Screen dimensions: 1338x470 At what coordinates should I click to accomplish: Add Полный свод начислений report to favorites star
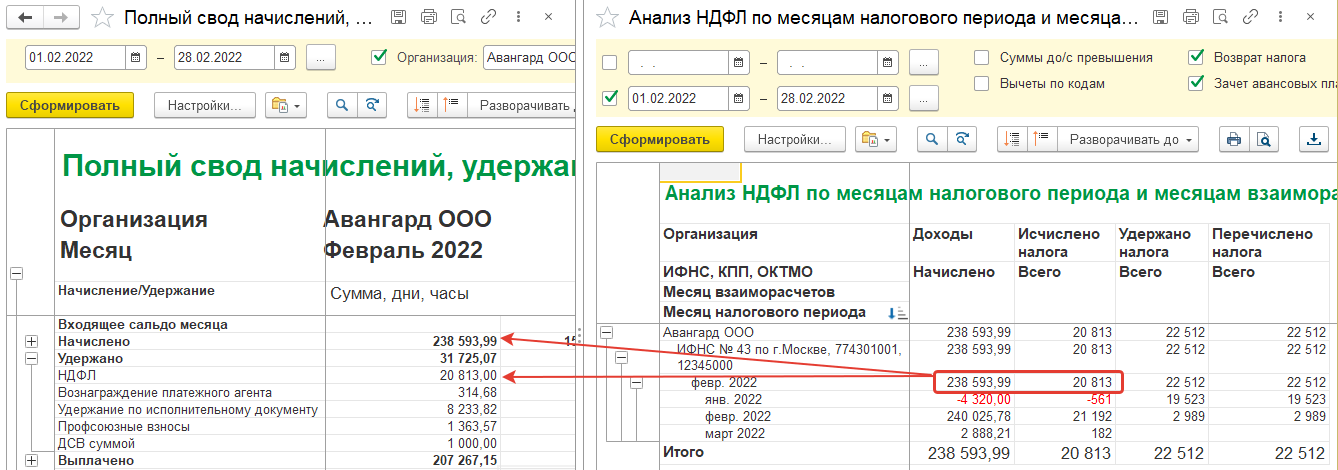click(x=101, y=18)
